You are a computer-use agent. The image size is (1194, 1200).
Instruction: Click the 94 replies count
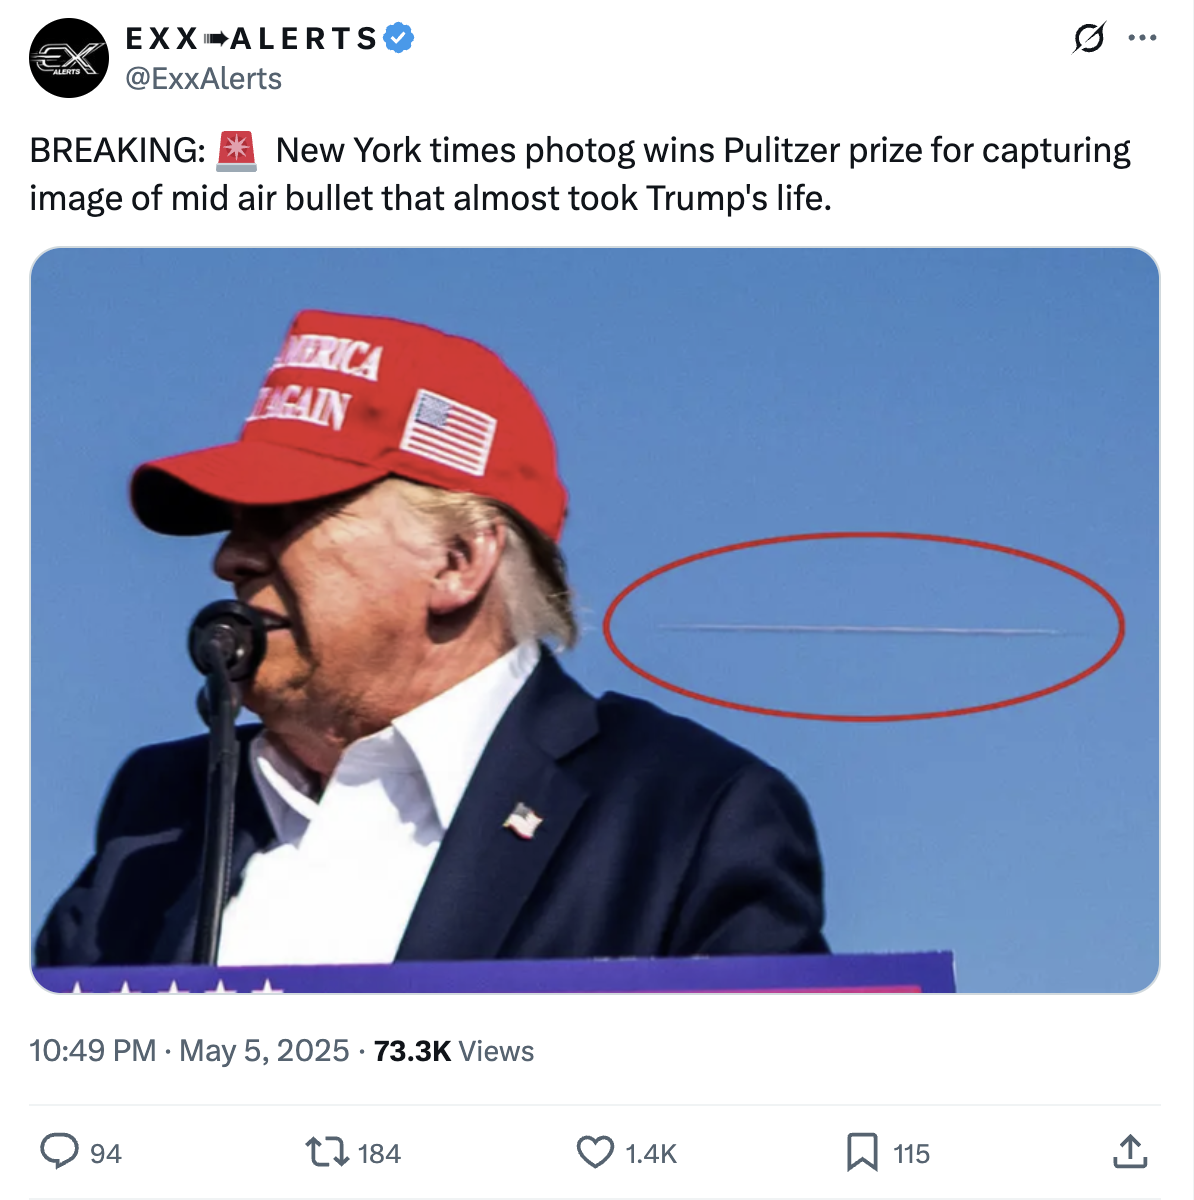(x=106, y=1154)
